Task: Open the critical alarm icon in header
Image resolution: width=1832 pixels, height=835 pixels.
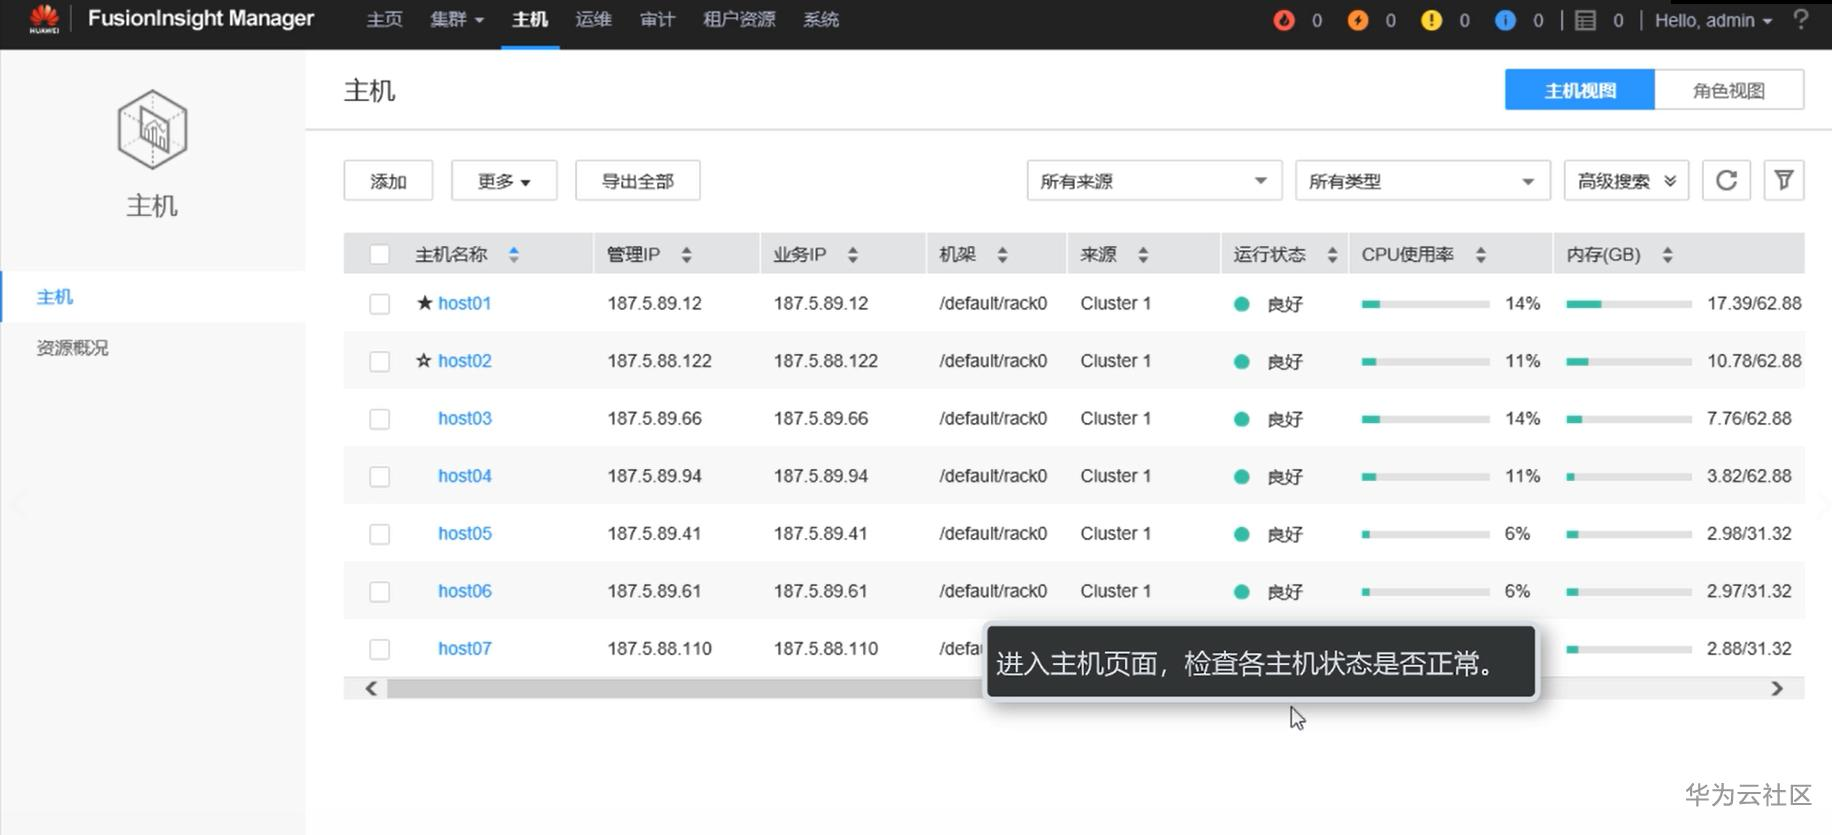Action: 1284,20
